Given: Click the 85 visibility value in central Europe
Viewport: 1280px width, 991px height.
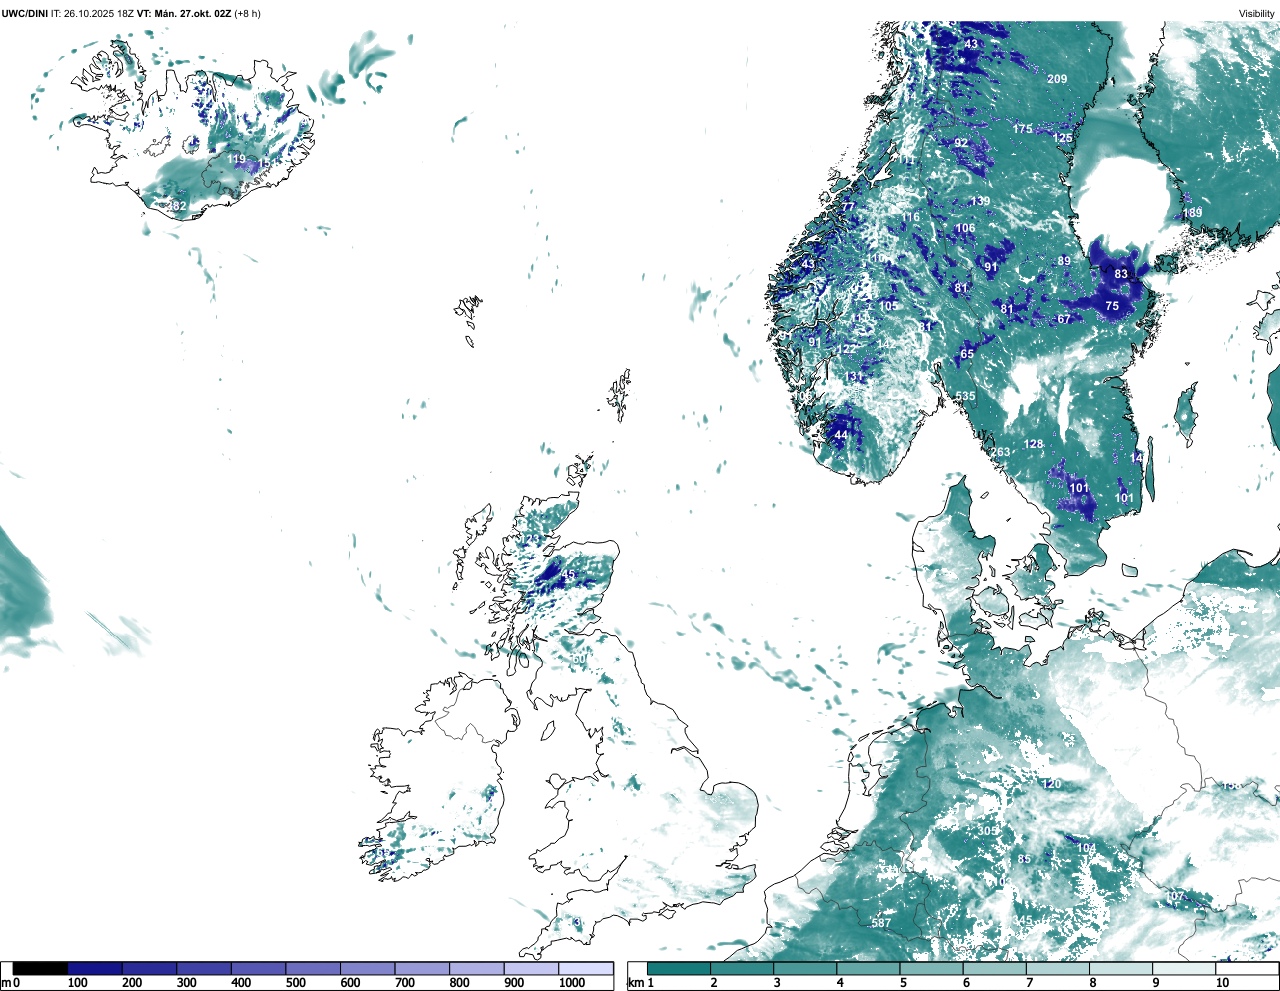Looking at the screenshot, I should click(x=1024, y=859).
